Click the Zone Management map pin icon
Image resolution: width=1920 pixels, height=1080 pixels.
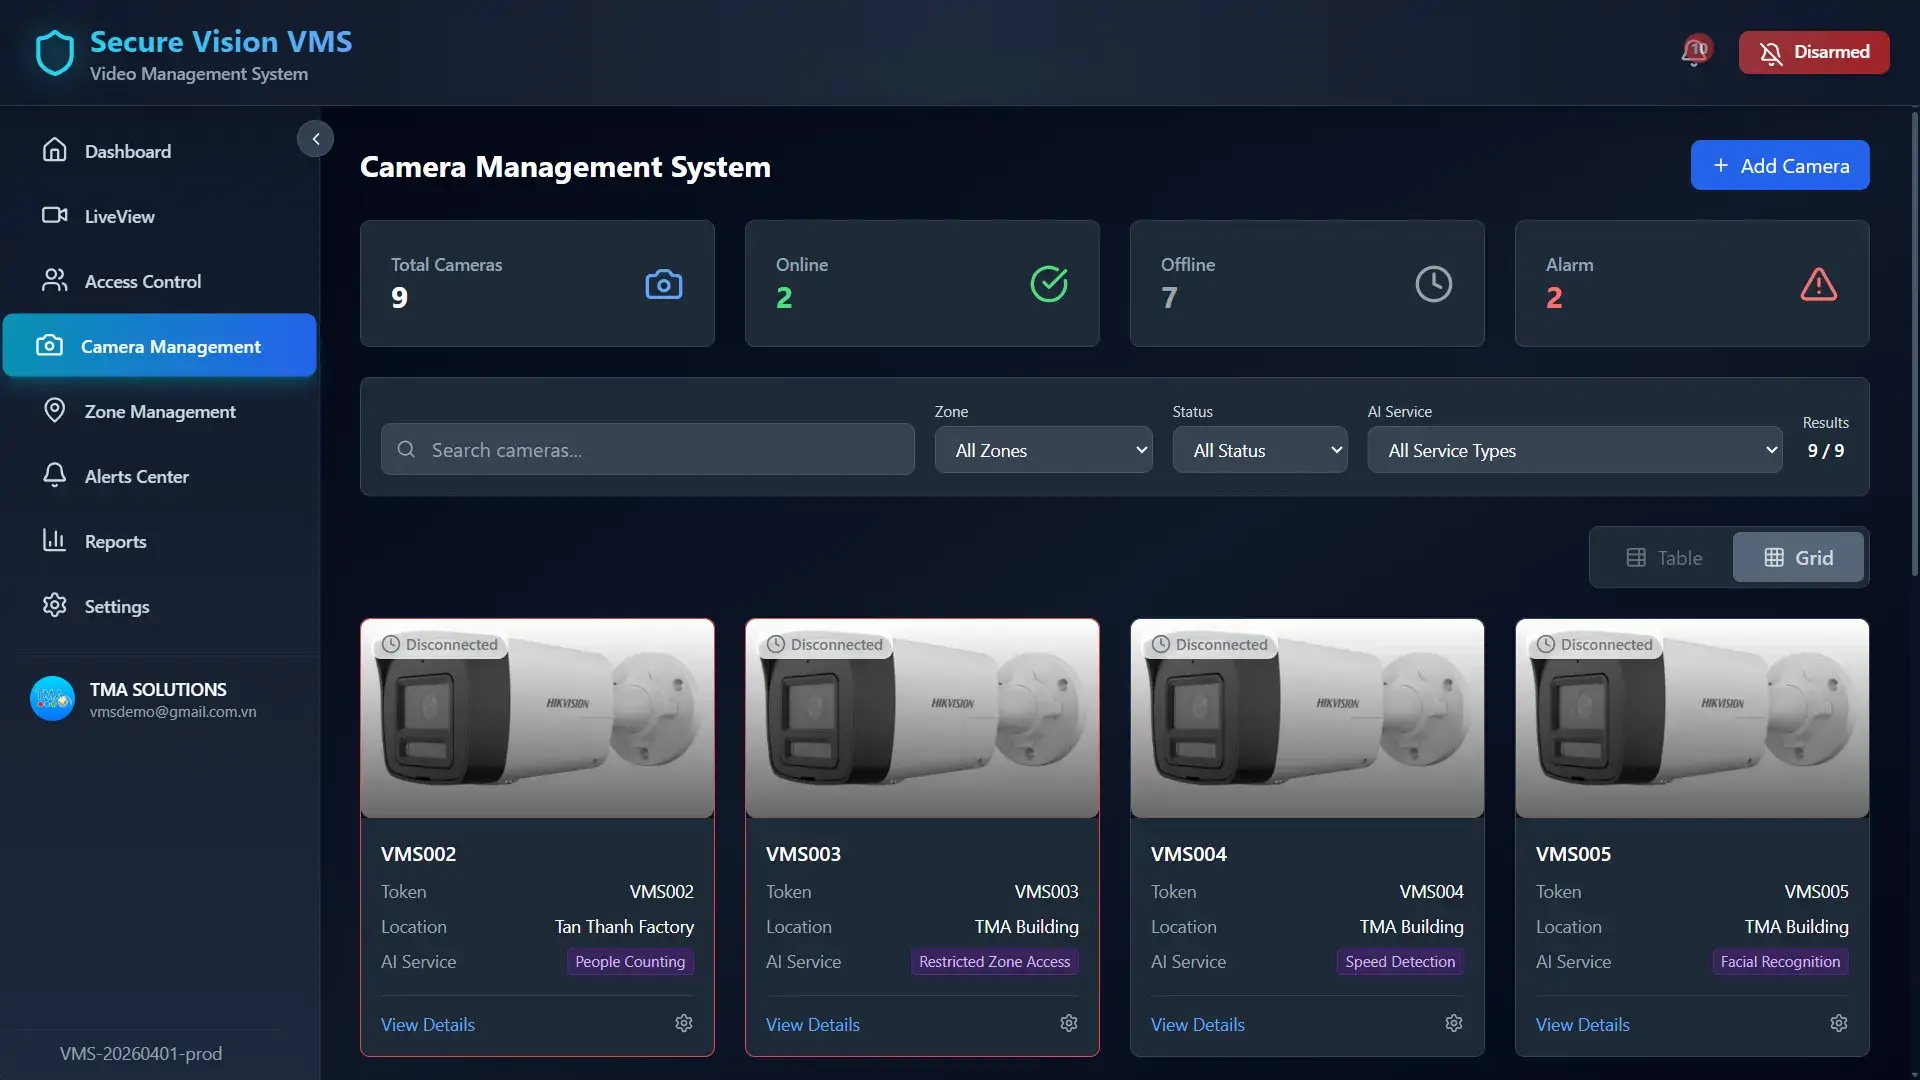click(55, 410)
